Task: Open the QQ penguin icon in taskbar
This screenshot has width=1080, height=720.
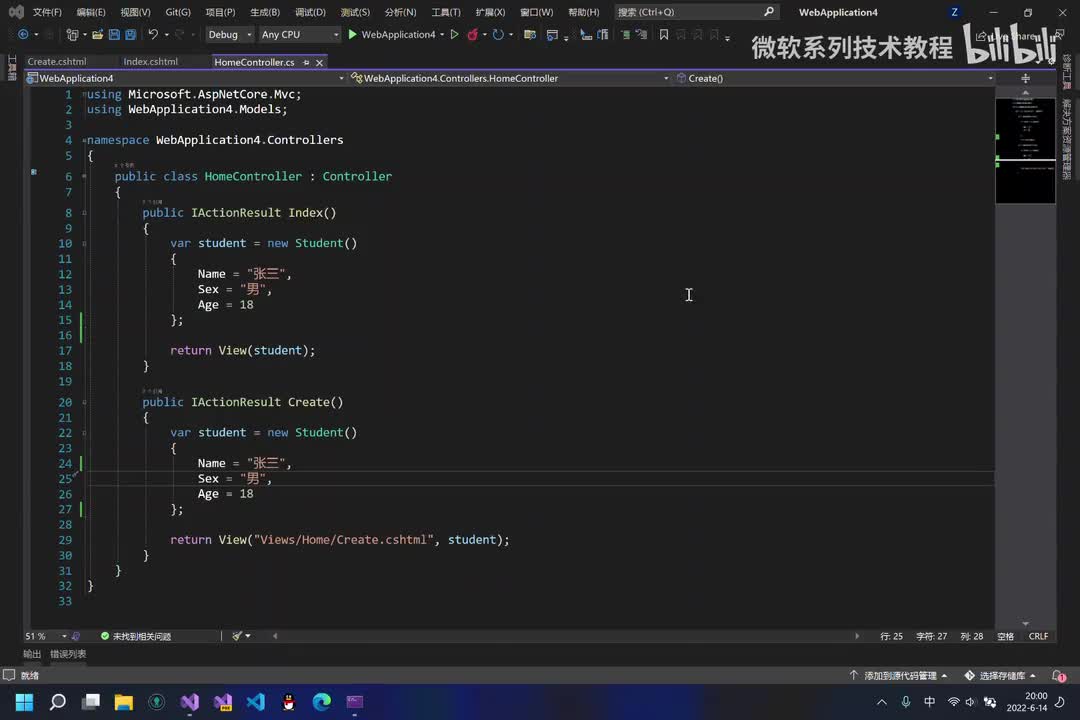Action: (289, 701)
